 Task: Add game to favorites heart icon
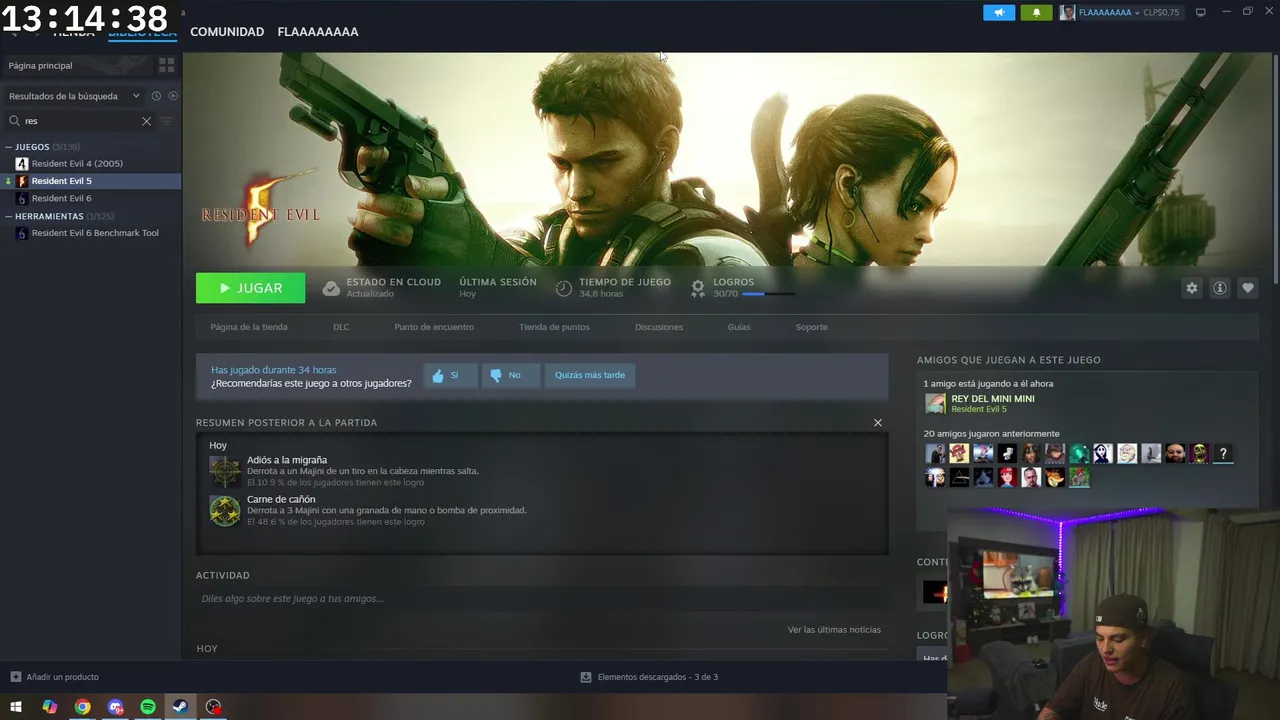[1247, 288]
